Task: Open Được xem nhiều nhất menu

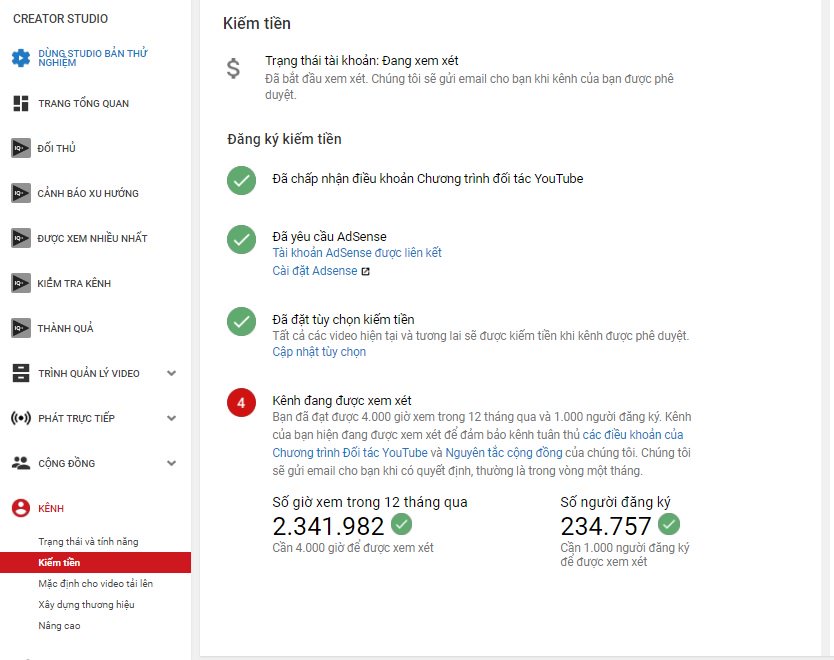Action: pyautogui.click(x=92, y=238)
